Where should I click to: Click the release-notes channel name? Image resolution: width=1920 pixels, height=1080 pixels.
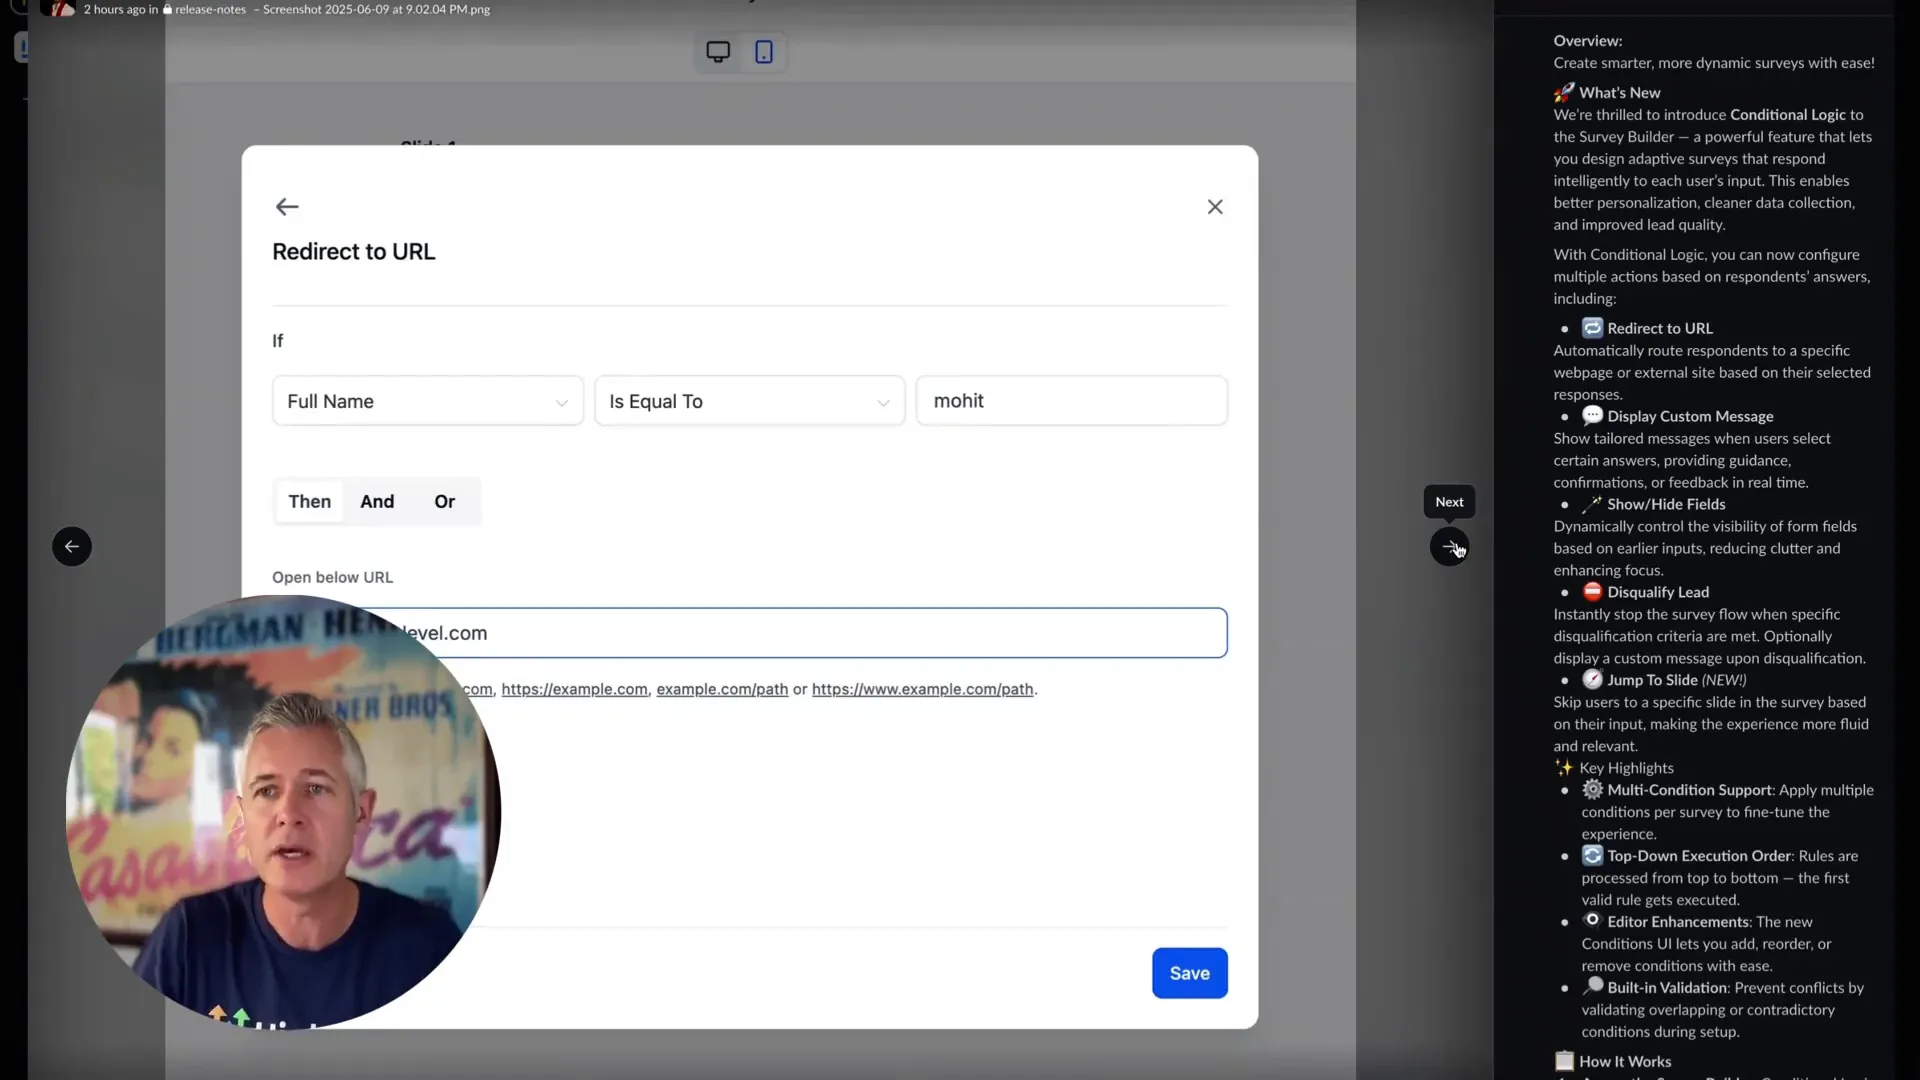coord(210,9)
